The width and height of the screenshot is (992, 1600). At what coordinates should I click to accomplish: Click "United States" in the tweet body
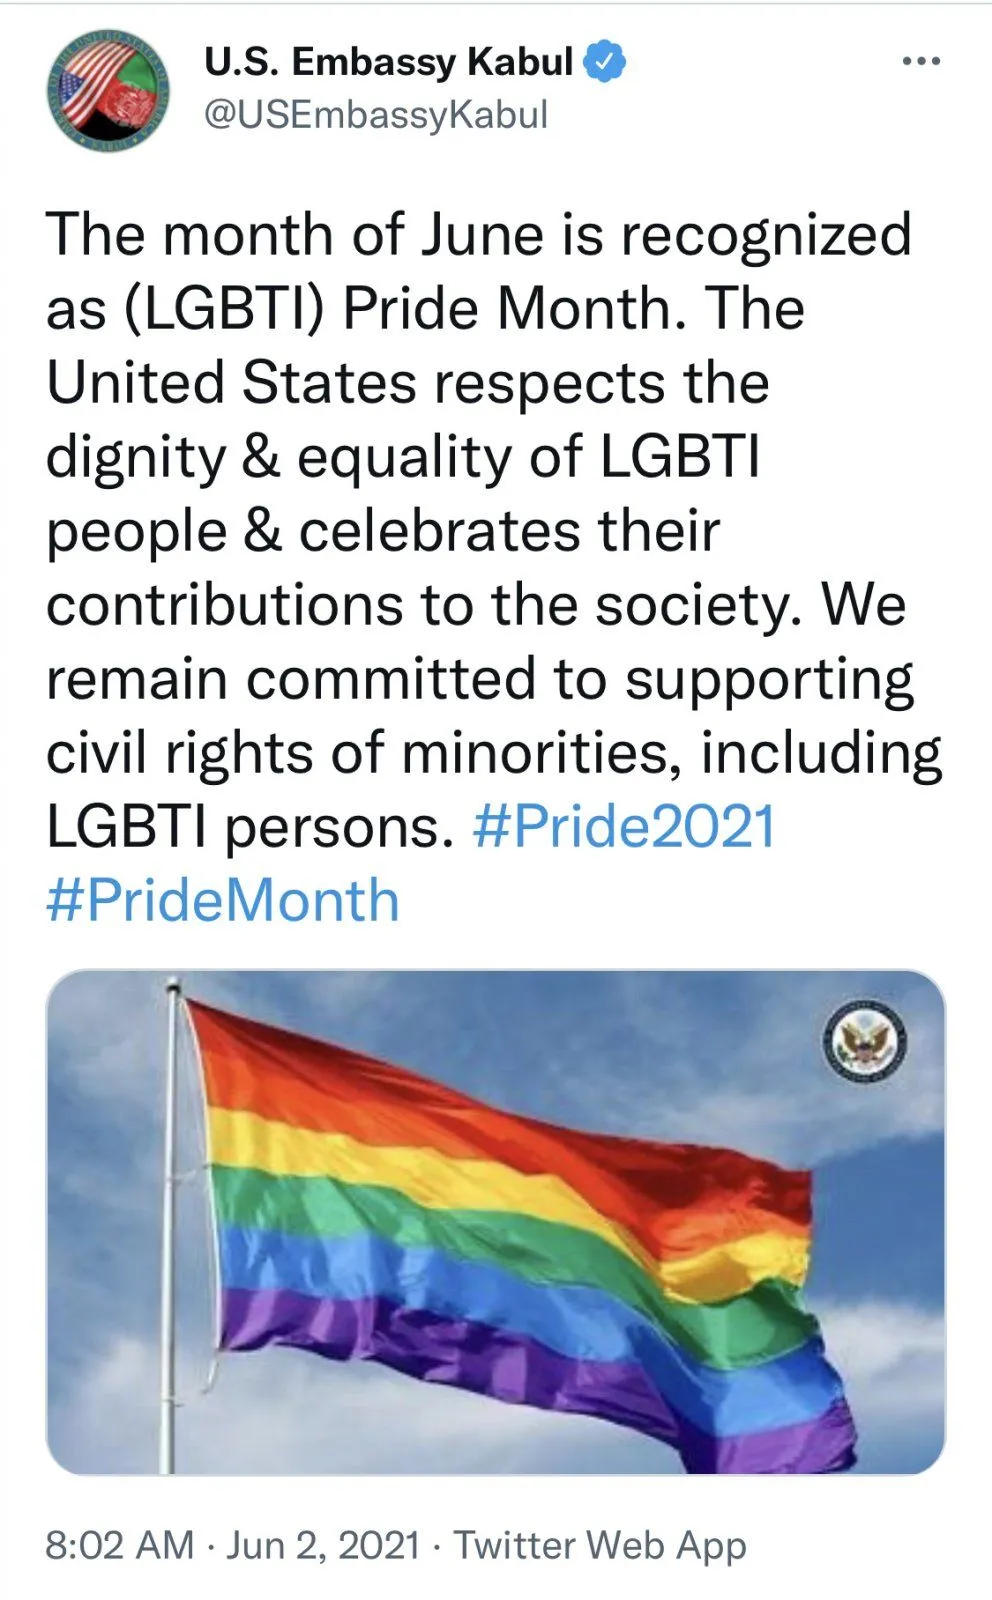tap(231, 383)
